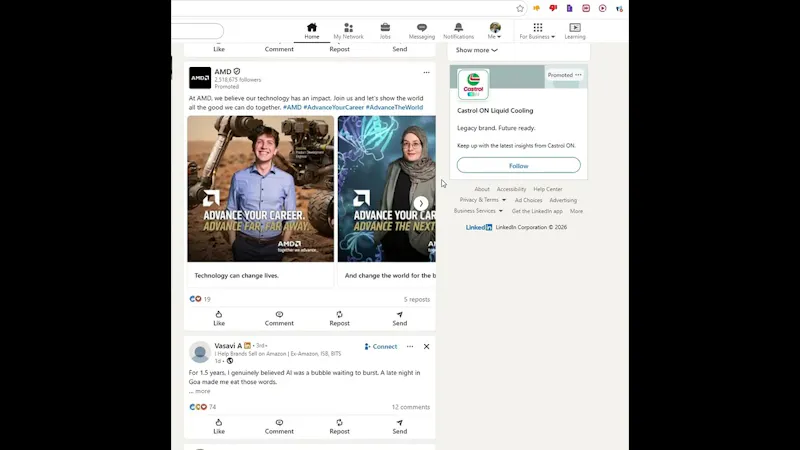The height and width of the screenshot is (450, 800).
Task: Send the partially visible top post
Action: [399, 48]
